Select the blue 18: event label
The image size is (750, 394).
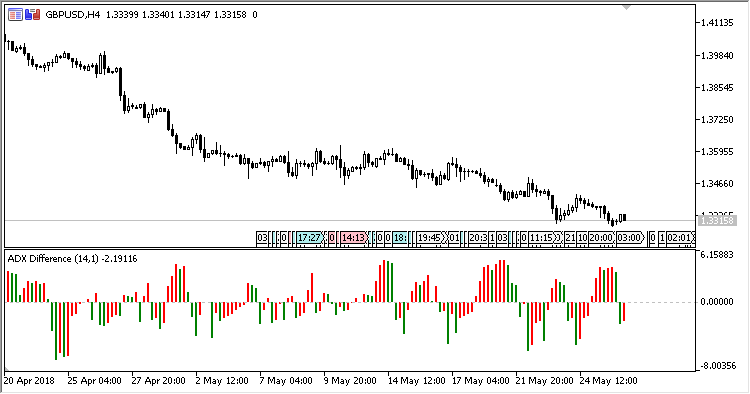(400, 238)
